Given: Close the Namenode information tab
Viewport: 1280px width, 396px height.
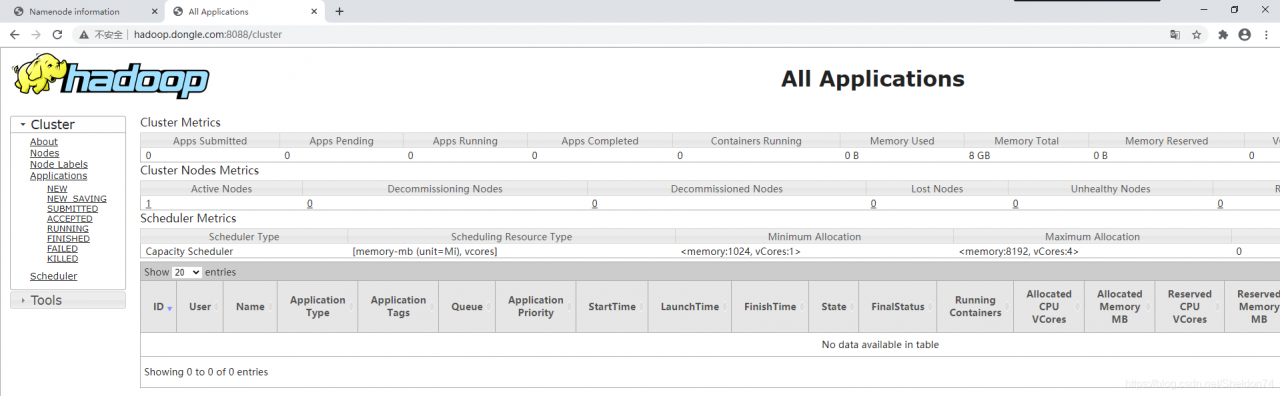Looking at the screenshot, I should tap(154, 11).
